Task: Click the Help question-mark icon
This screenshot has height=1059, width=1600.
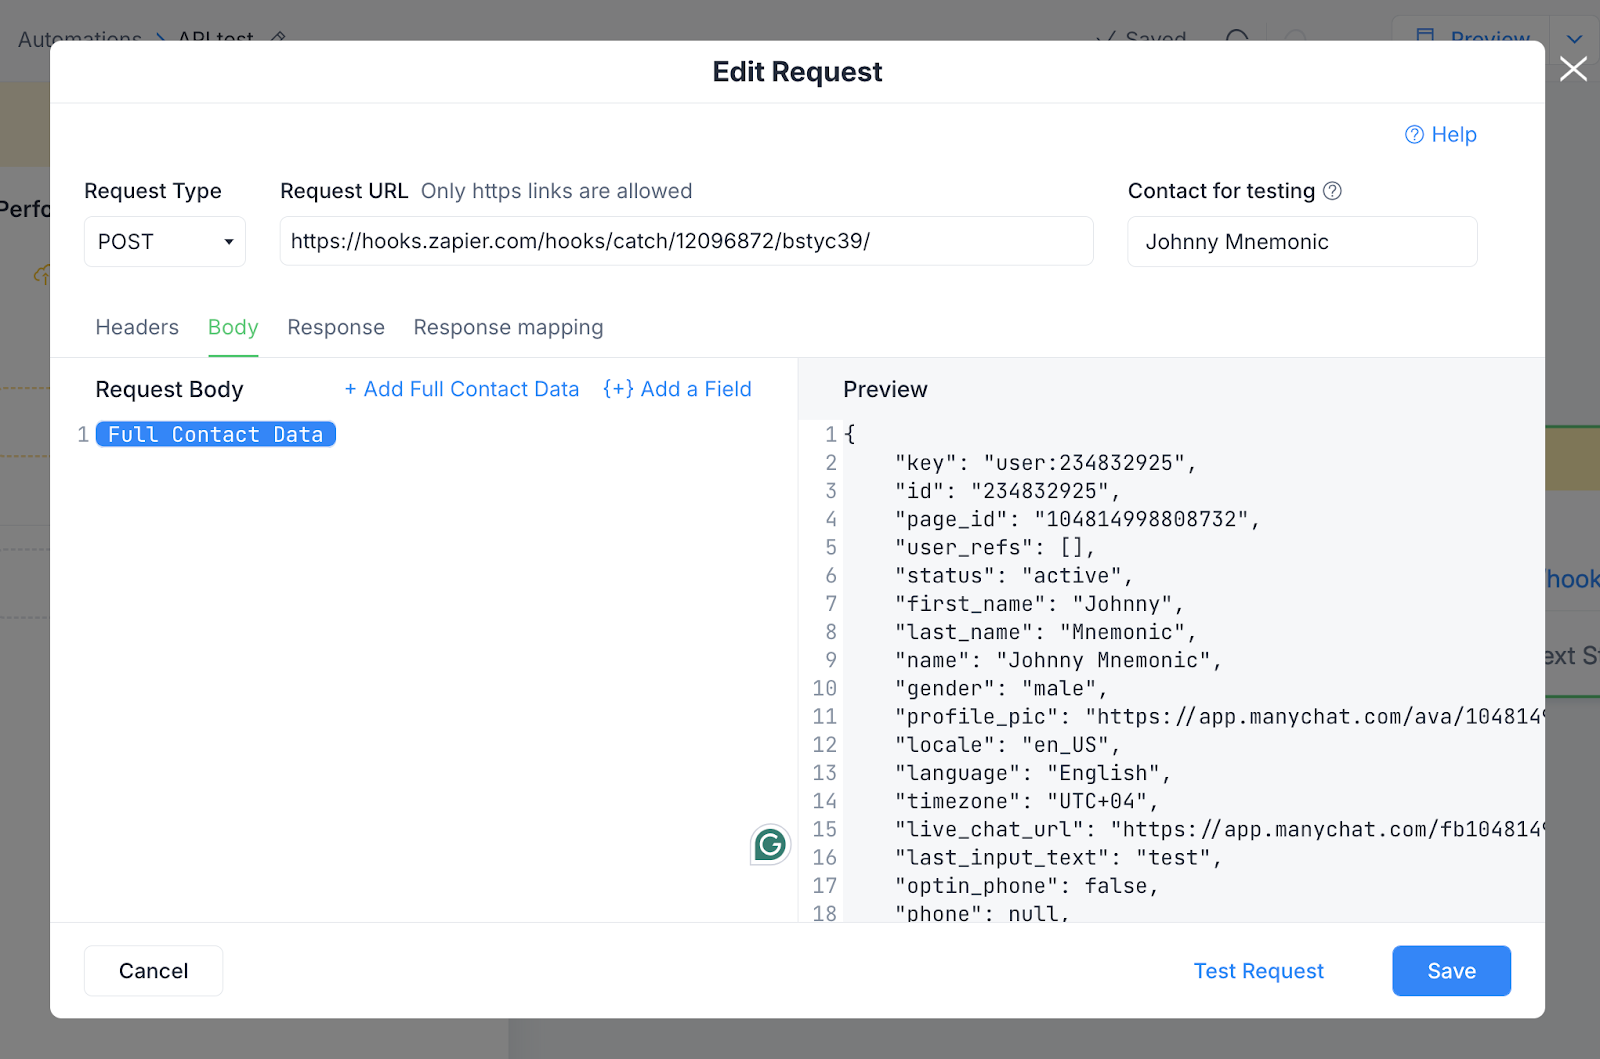Action: click(x=1414, y=135)
